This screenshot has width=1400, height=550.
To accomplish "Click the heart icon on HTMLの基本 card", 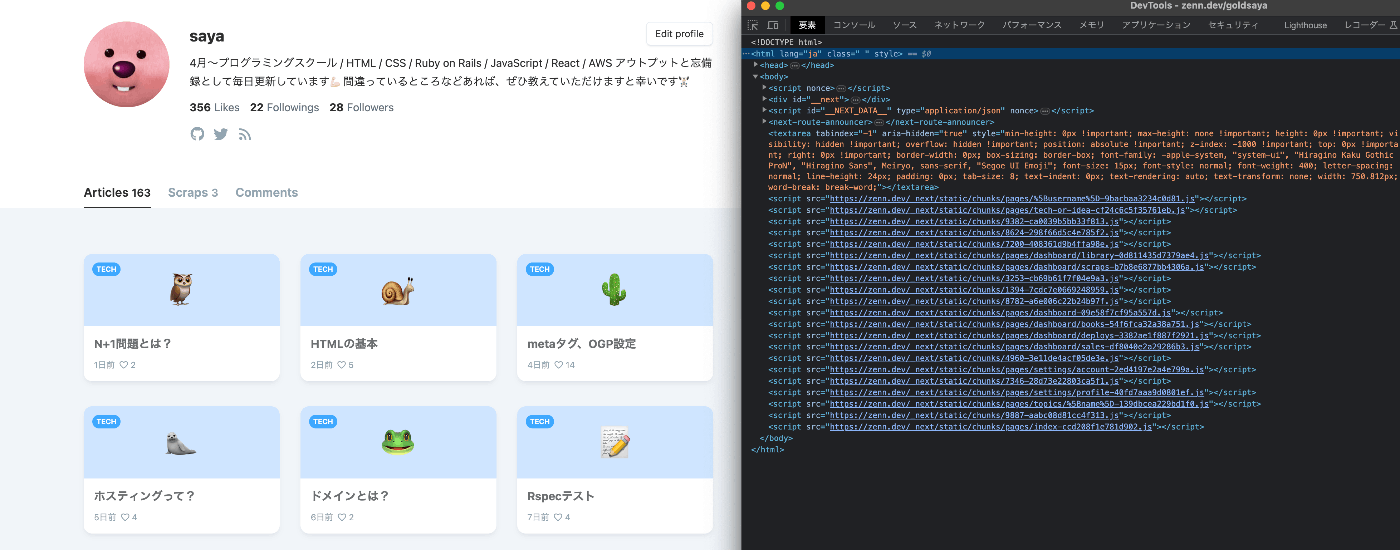I will (341, 365).
